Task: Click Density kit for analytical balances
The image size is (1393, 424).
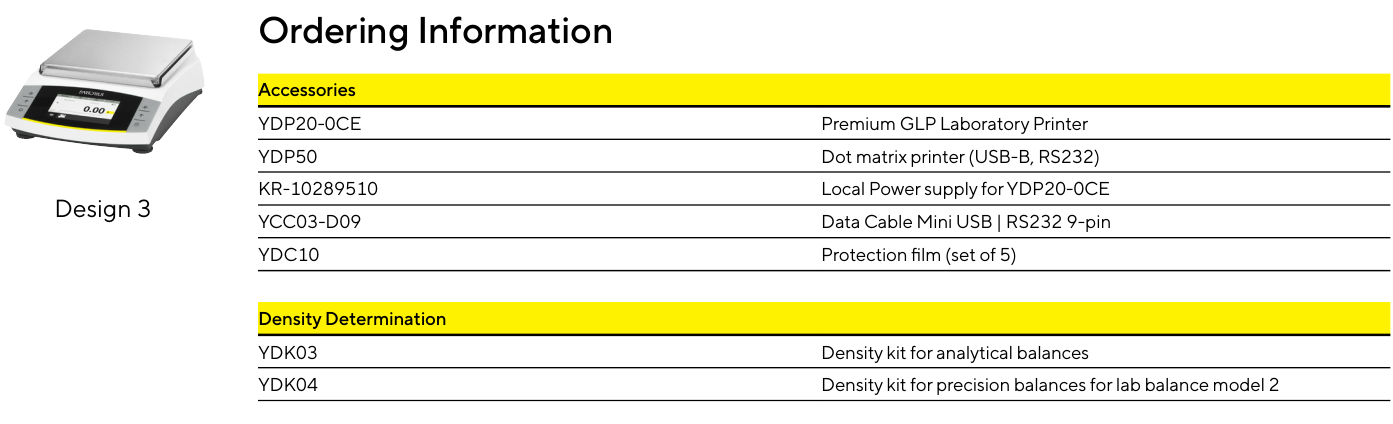Action: click(955, 353)
